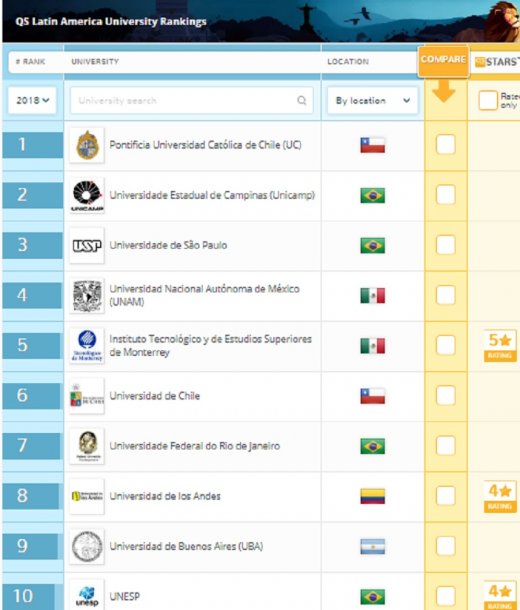The height and width of the screenshot is (610, 520).
Task: Click the 4 star rating badge for UNESP
Action: pyautogui.click(x=500, y=595)
